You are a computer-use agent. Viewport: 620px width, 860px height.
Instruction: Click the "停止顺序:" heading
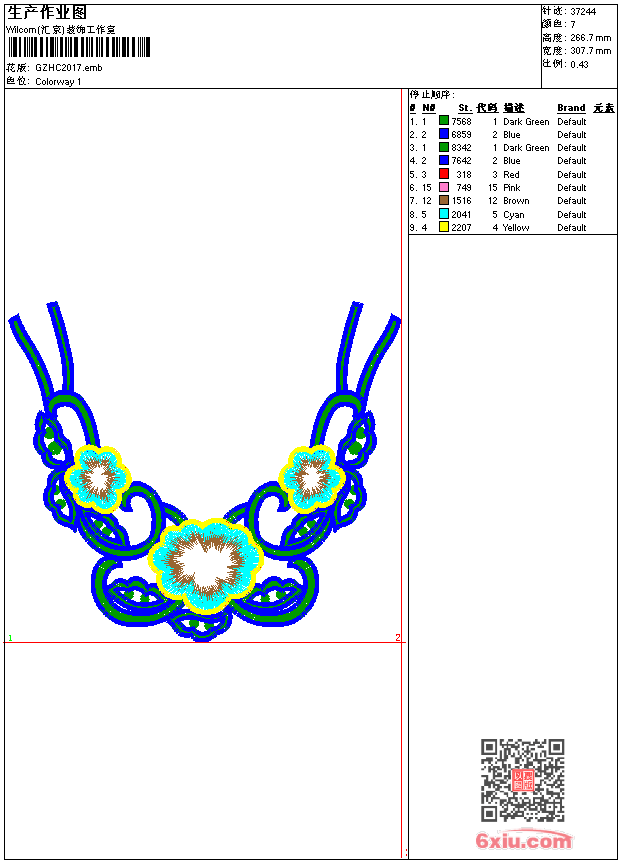pos(432,95)
